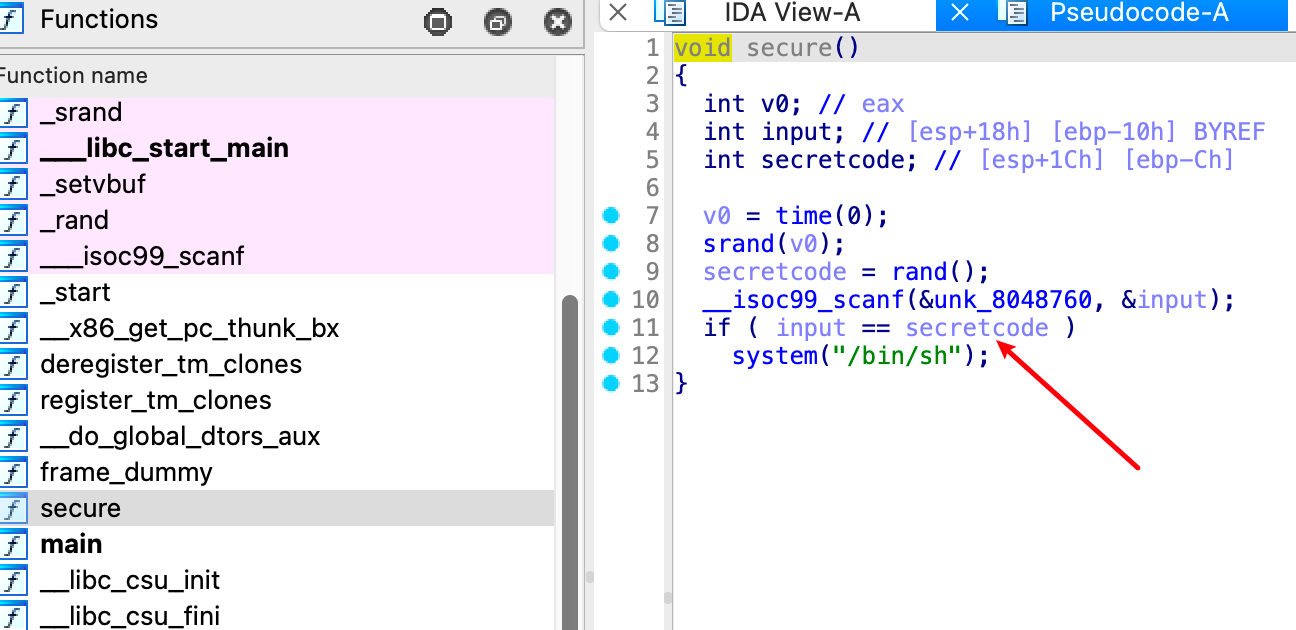Toggle the breakpoint dot on line 7

[x=612, y=216]
